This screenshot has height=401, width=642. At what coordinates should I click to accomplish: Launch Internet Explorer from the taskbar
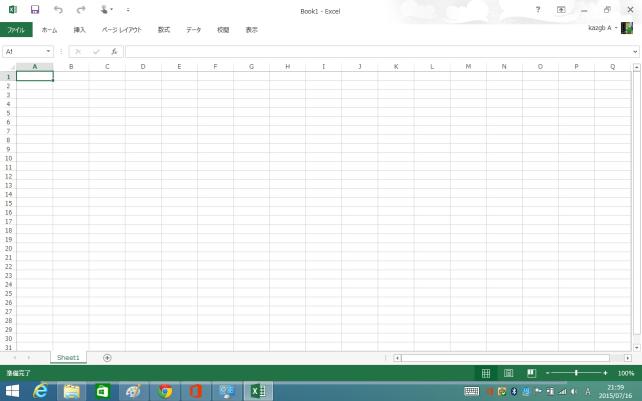click(40, 392)
